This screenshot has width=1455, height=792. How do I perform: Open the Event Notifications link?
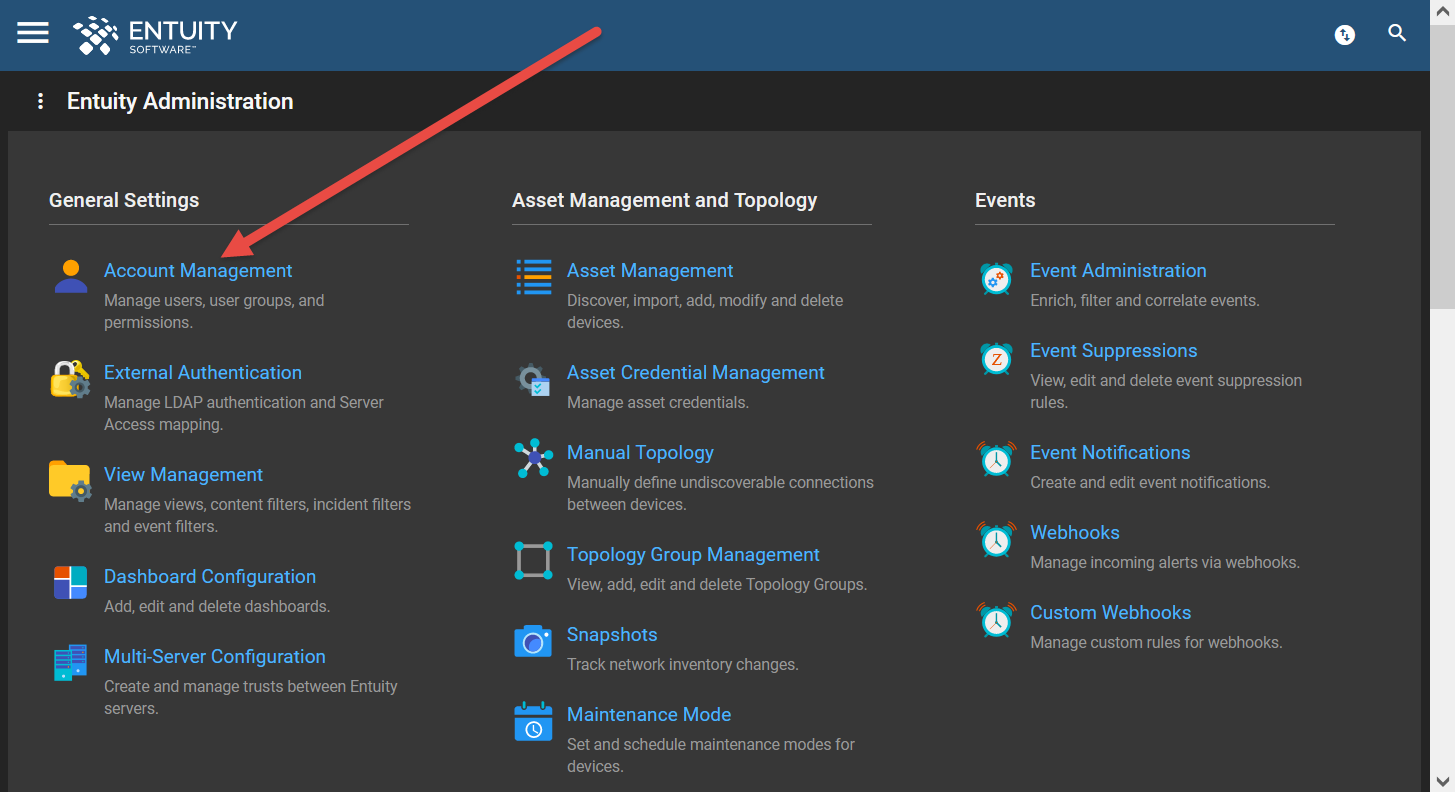[1110, 453]
